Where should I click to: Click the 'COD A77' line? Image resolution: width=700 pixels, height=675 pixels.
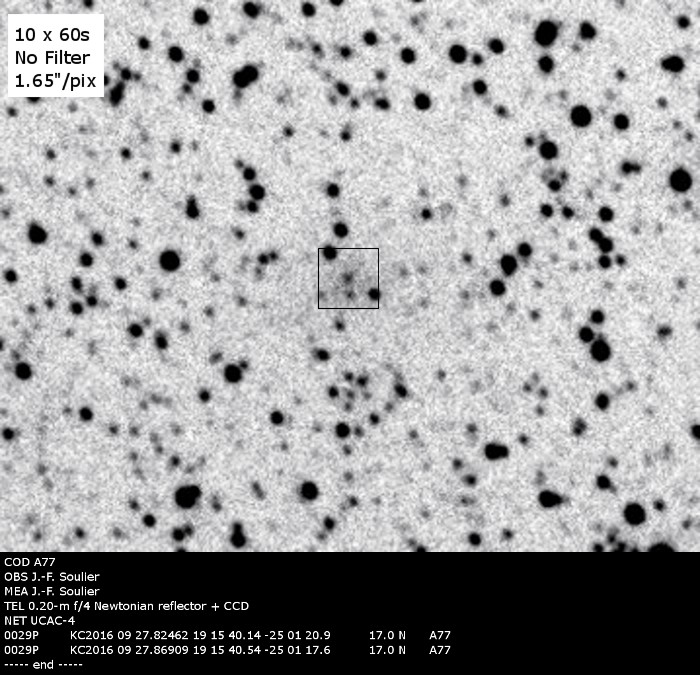tap(30, 562)
